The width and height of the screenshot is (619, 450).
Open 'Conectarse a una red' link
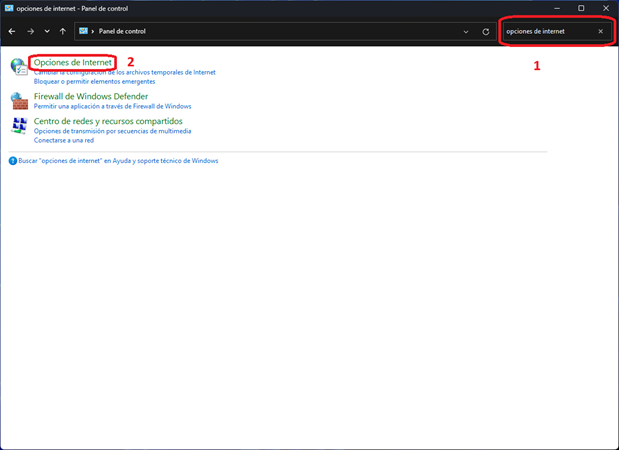click(64, 140)
